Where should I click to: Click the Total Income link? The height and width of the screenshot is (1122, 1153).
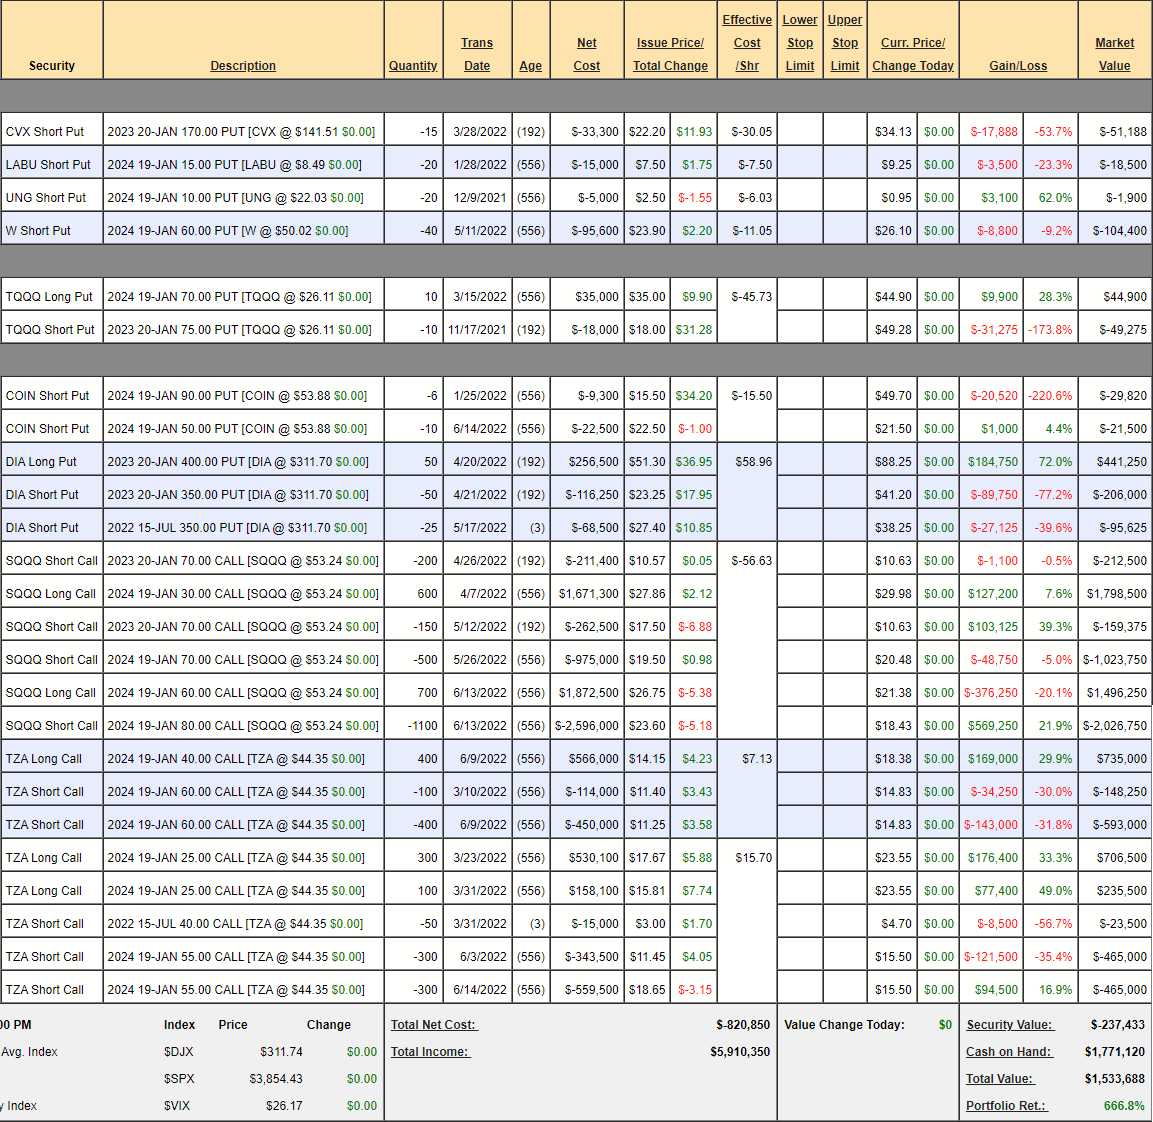[x=430, y=1052]
